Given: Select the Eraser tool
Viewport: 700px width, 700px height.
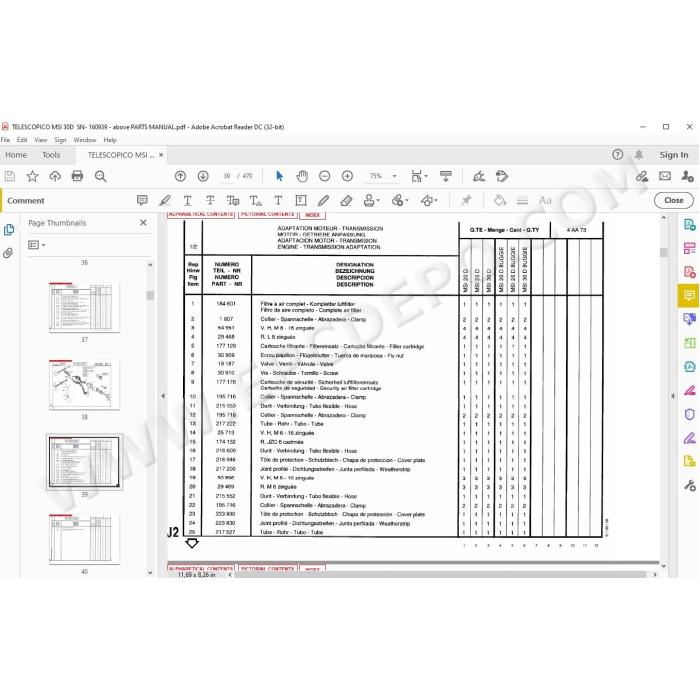Looking at the screenshot, I should click(x=346, y=200).
